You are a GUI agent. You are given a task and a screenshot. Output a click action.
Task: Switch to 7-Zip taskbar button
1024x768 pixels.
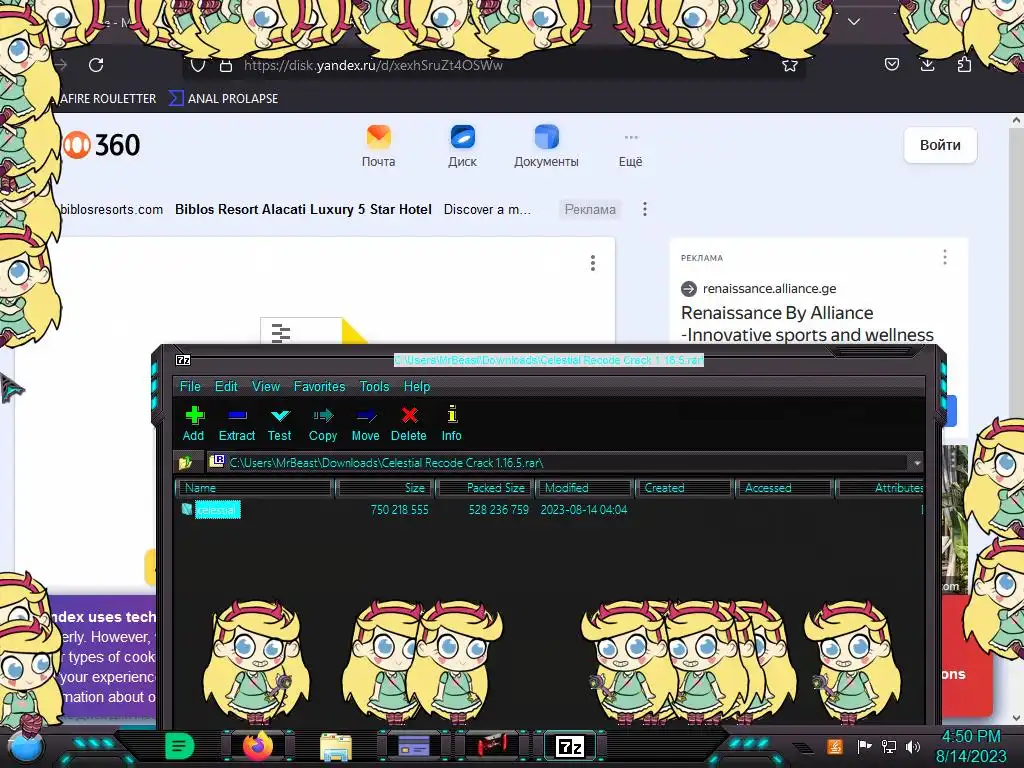click(x=569, y=746)
